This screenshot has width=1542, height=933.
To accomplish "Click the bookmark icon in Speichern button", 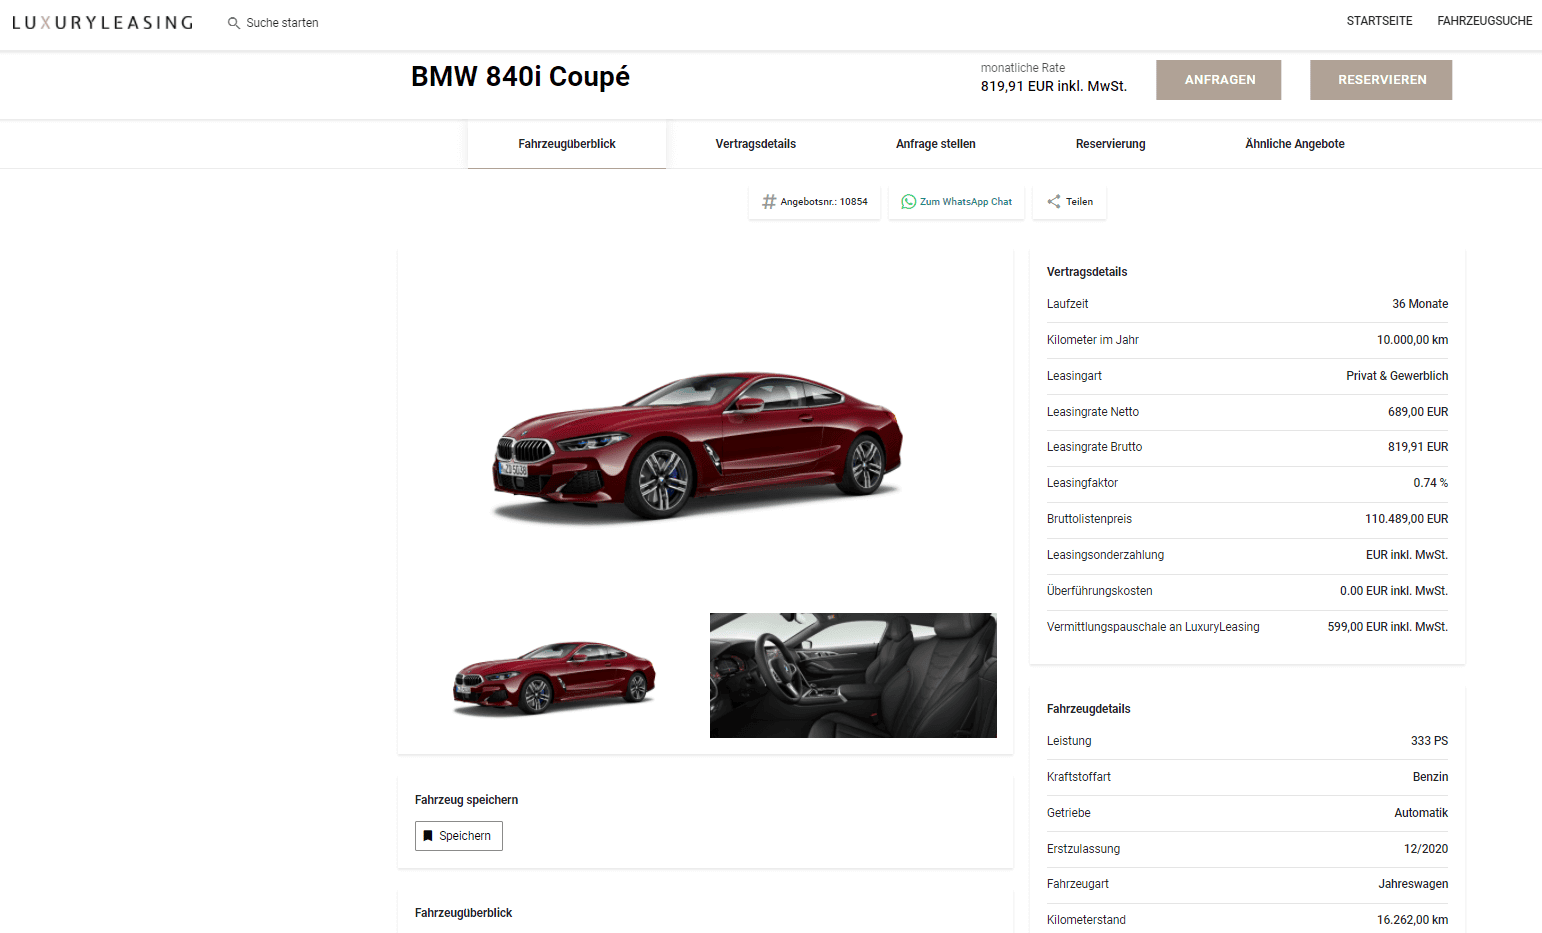I will (x=428, y=836).
